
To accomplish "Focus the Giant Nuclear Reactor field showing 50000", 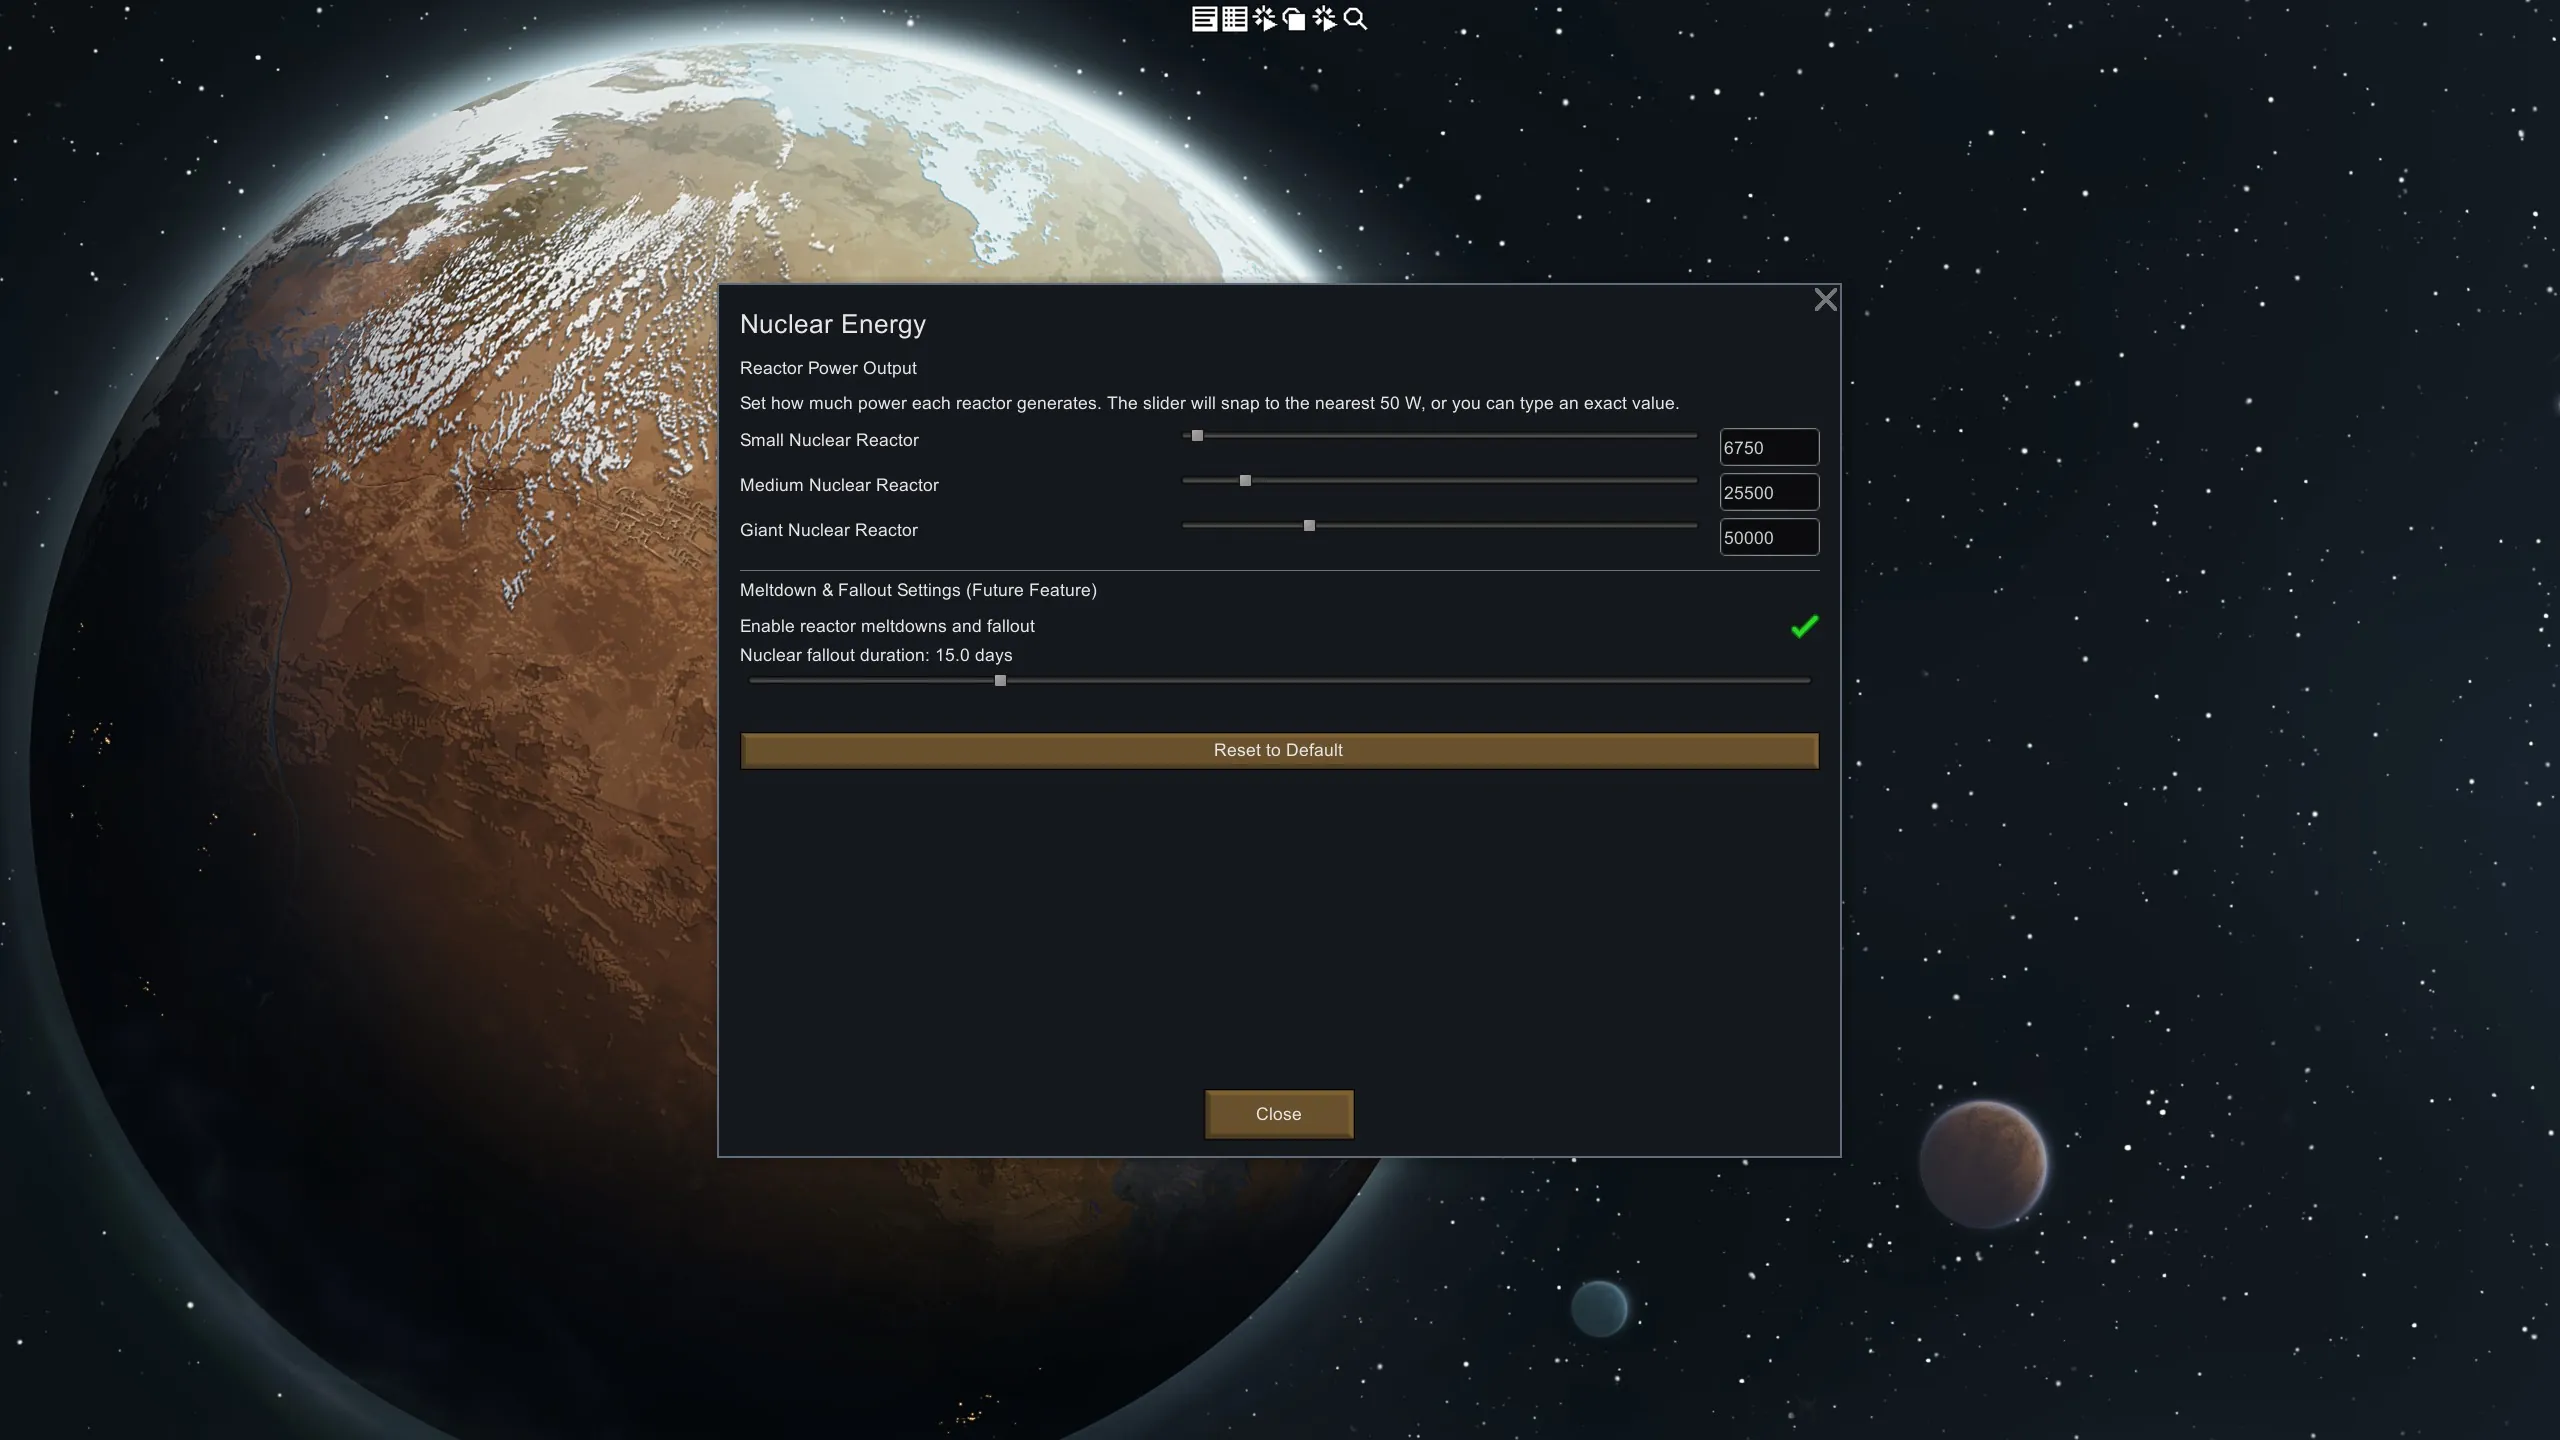I will (1768, 538).
